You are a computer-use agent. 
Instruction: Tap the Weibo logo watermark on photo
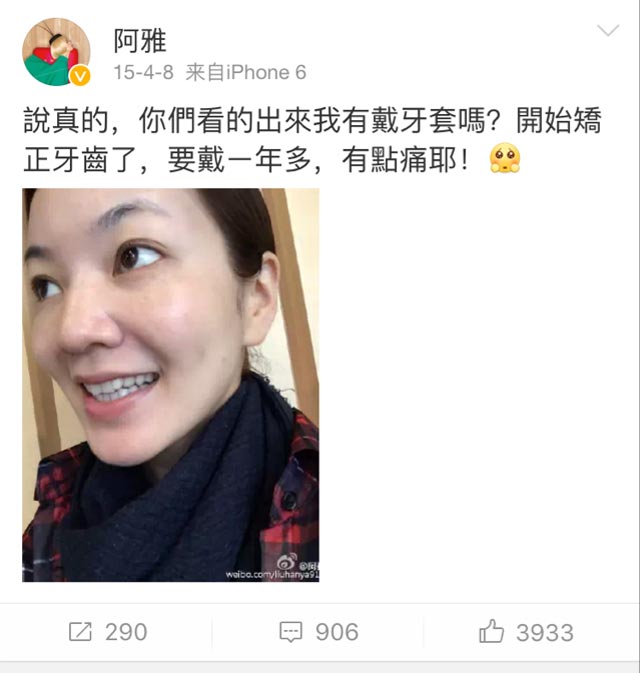287,561
